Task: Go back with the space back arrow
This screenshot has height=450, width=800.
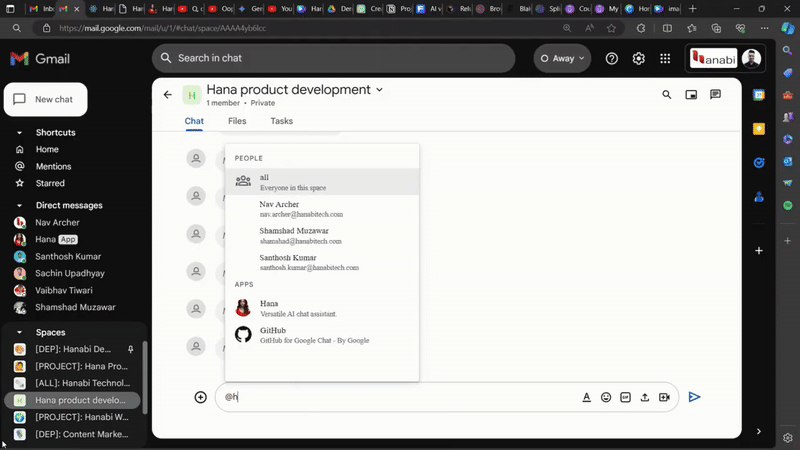Action: [168, 94]
